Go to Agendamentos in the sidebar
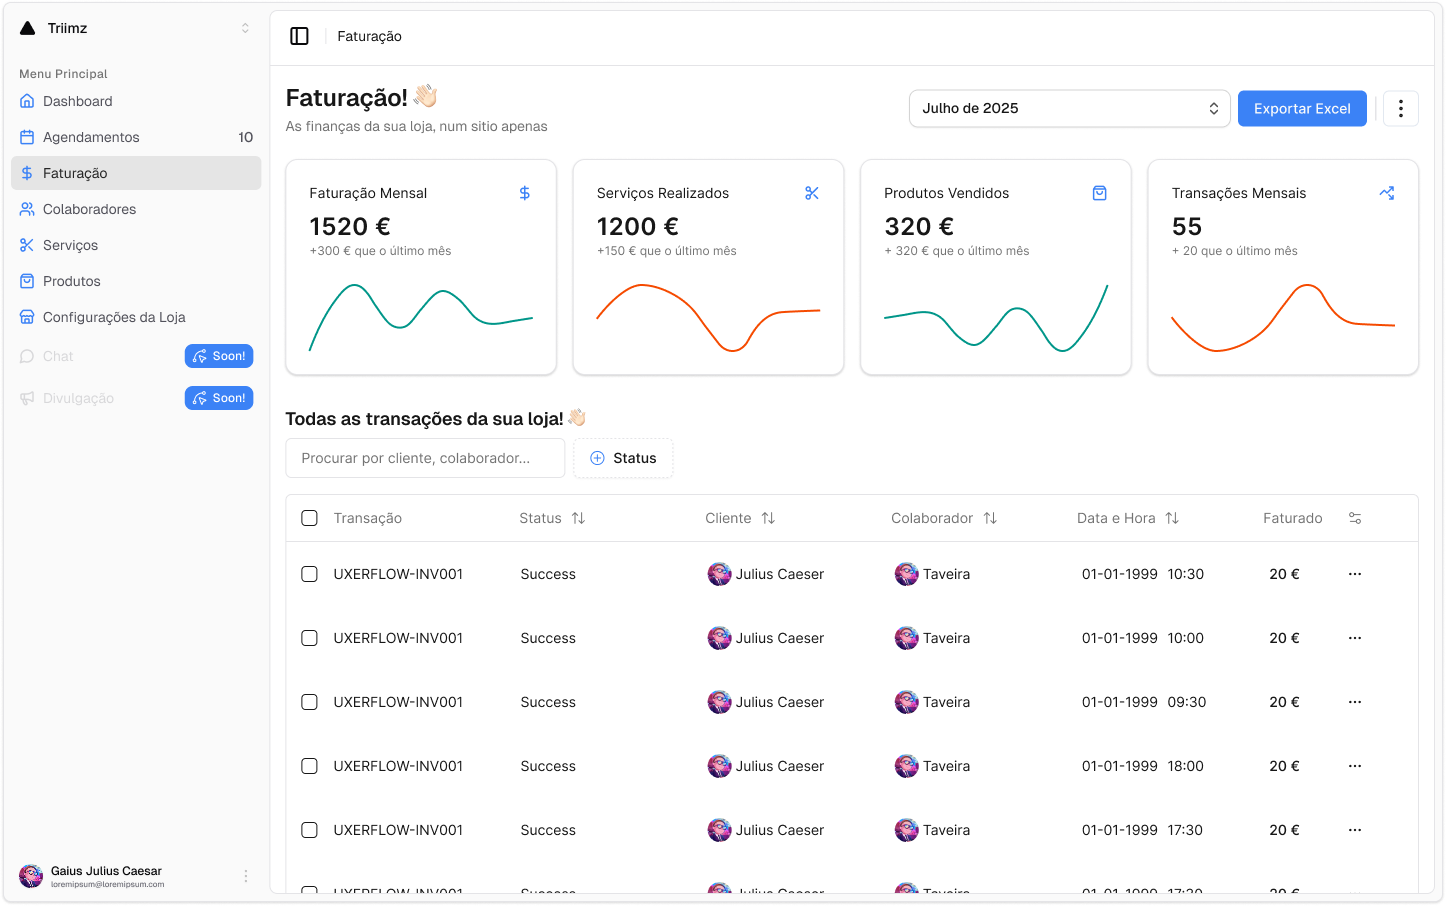This screenshot has height=906, width=1446. point(91,137)
